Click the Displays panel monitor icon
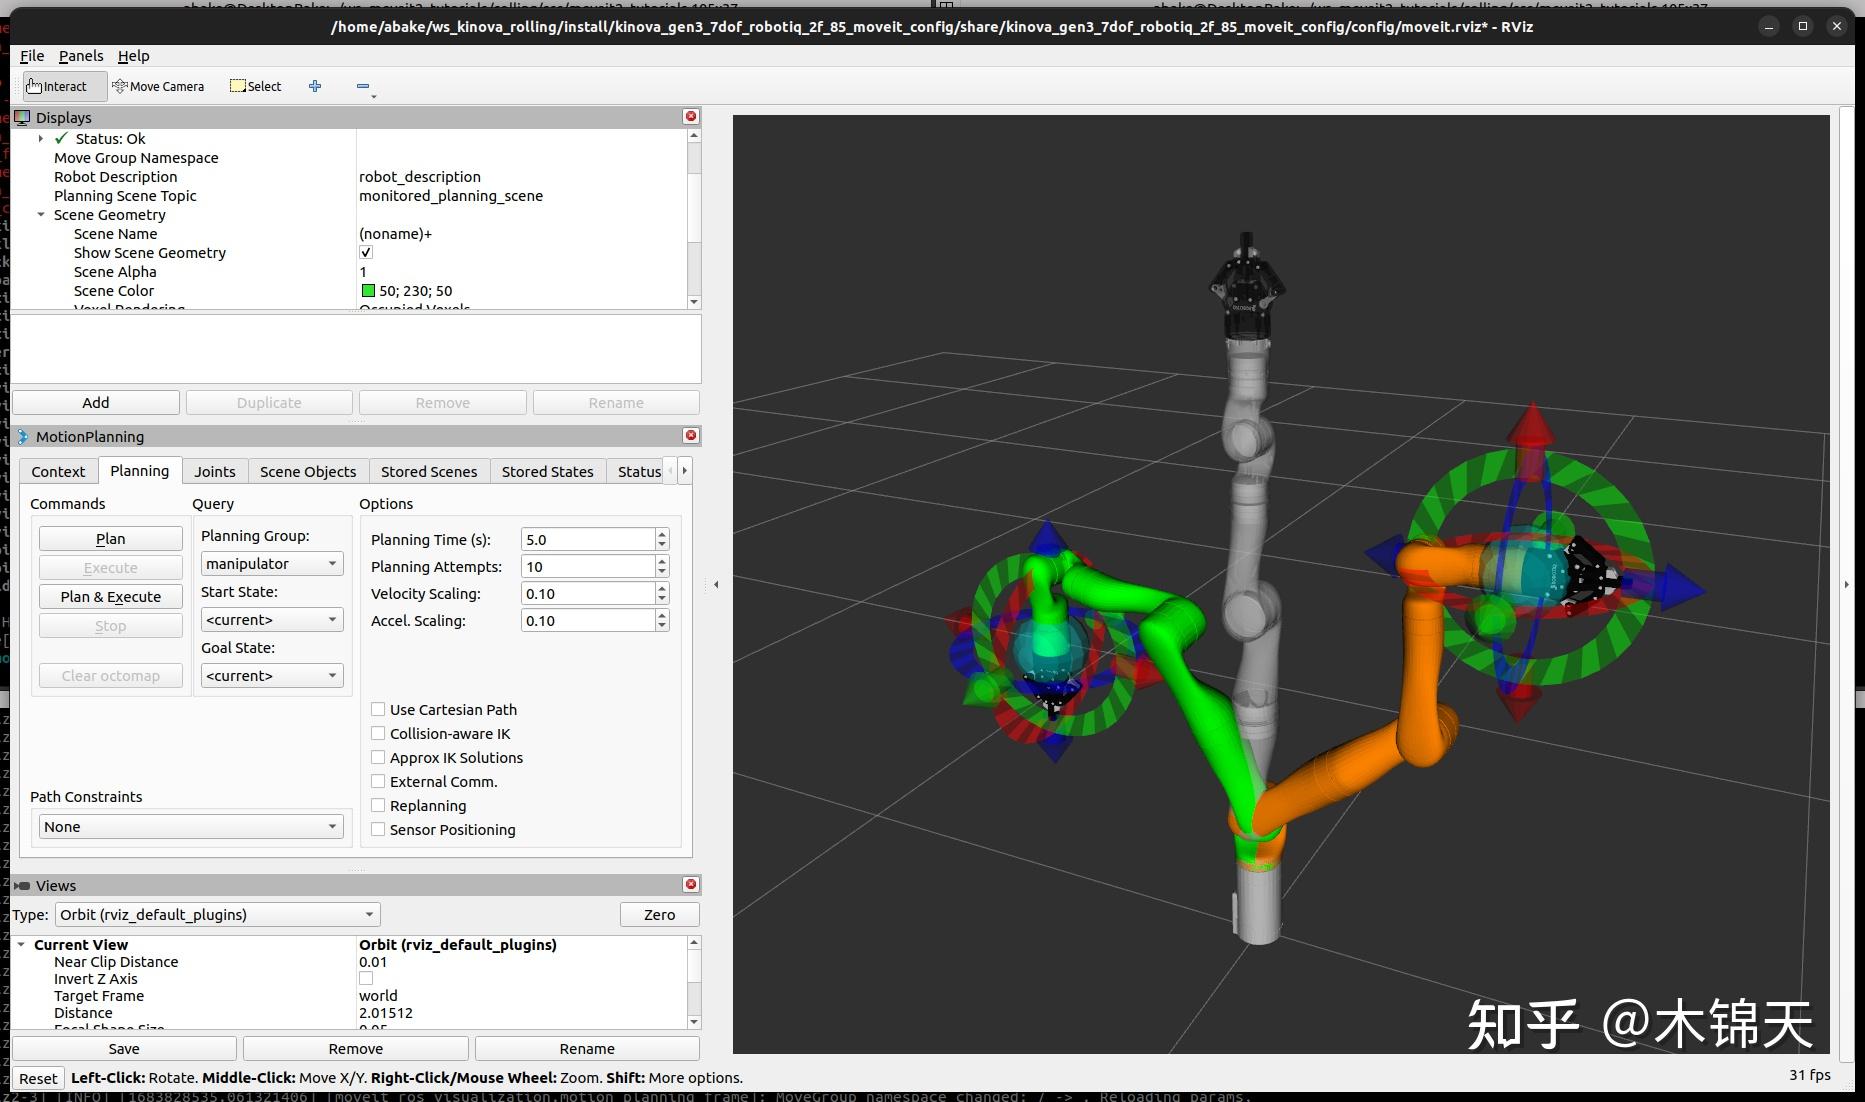The width and height of the screenshot is (1865, 1102). (20, 117)
